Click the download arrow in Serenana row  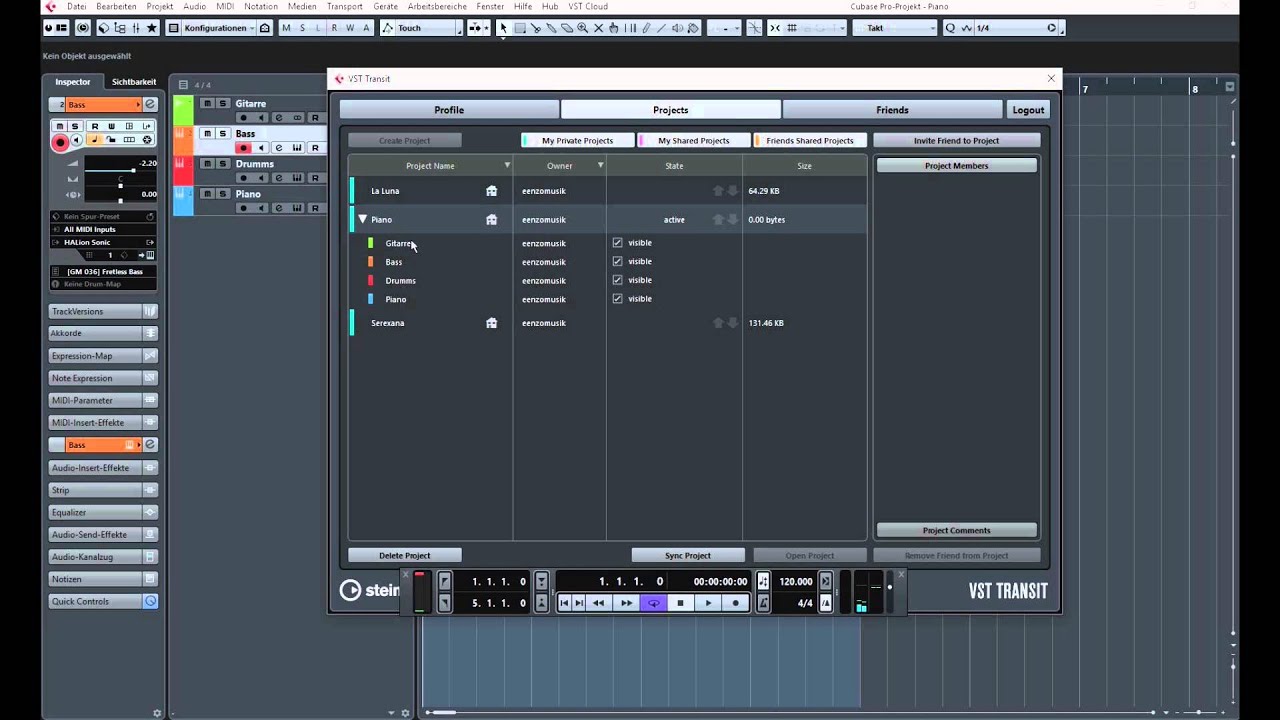732,323
